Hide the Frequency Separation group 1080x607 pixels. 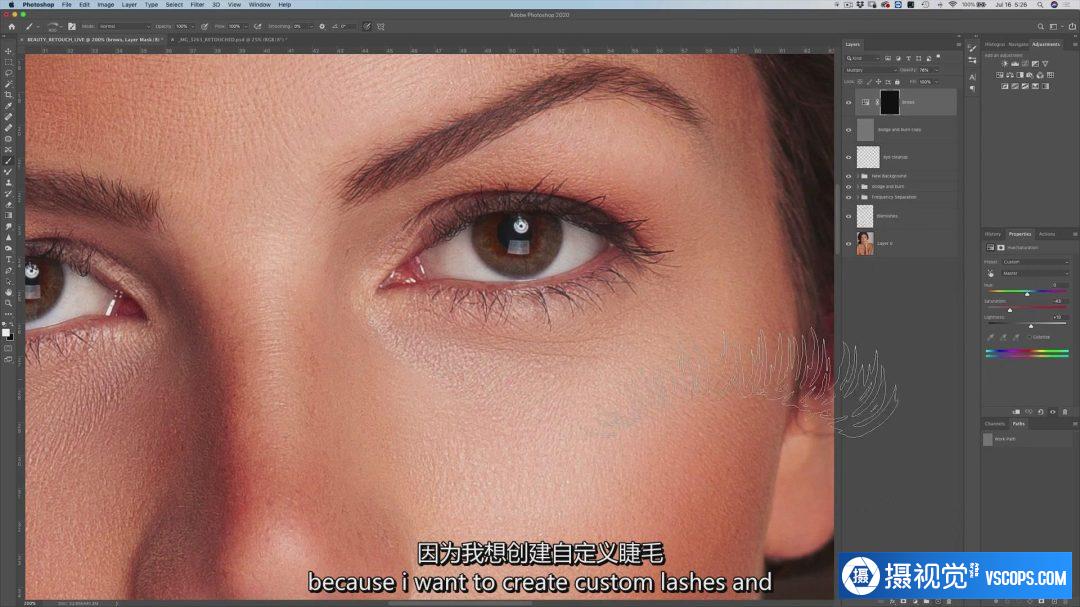tap(849, 197)
